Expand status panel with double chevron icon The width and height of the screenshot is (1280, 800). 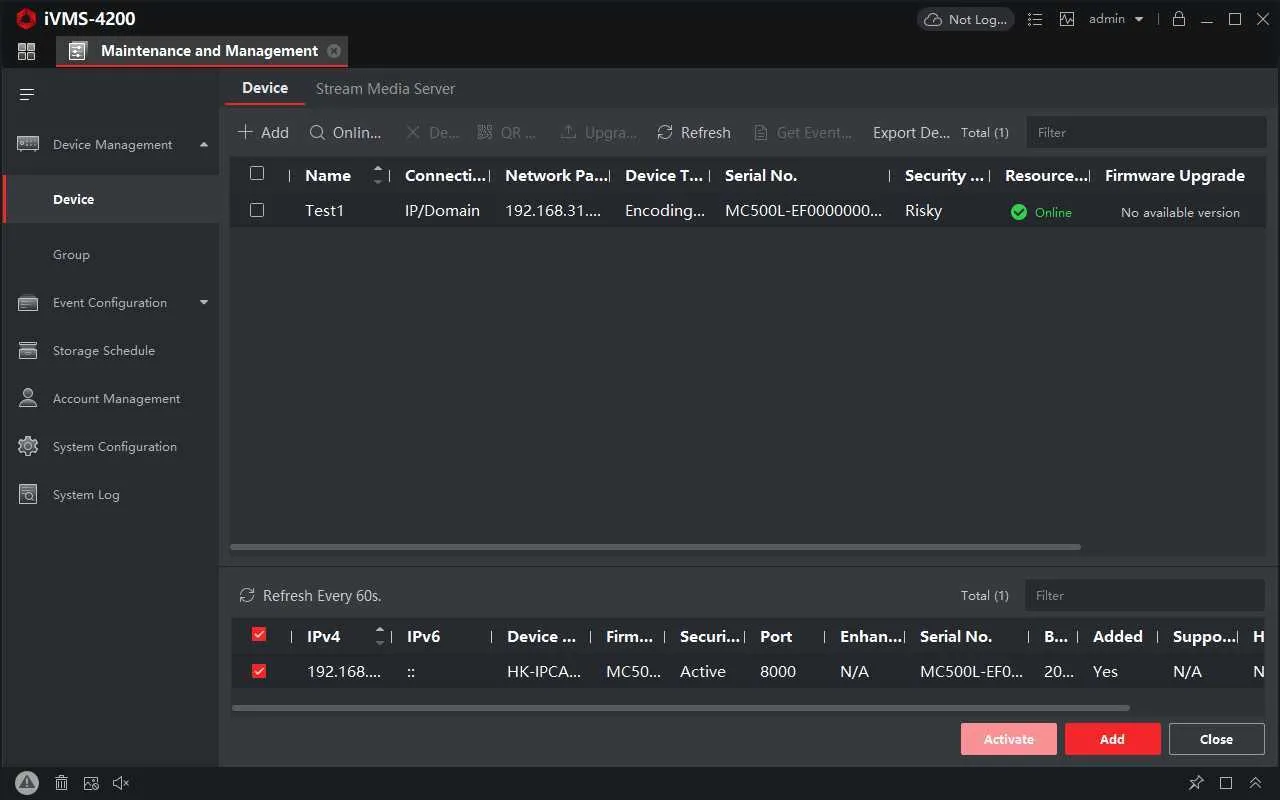1256,783
